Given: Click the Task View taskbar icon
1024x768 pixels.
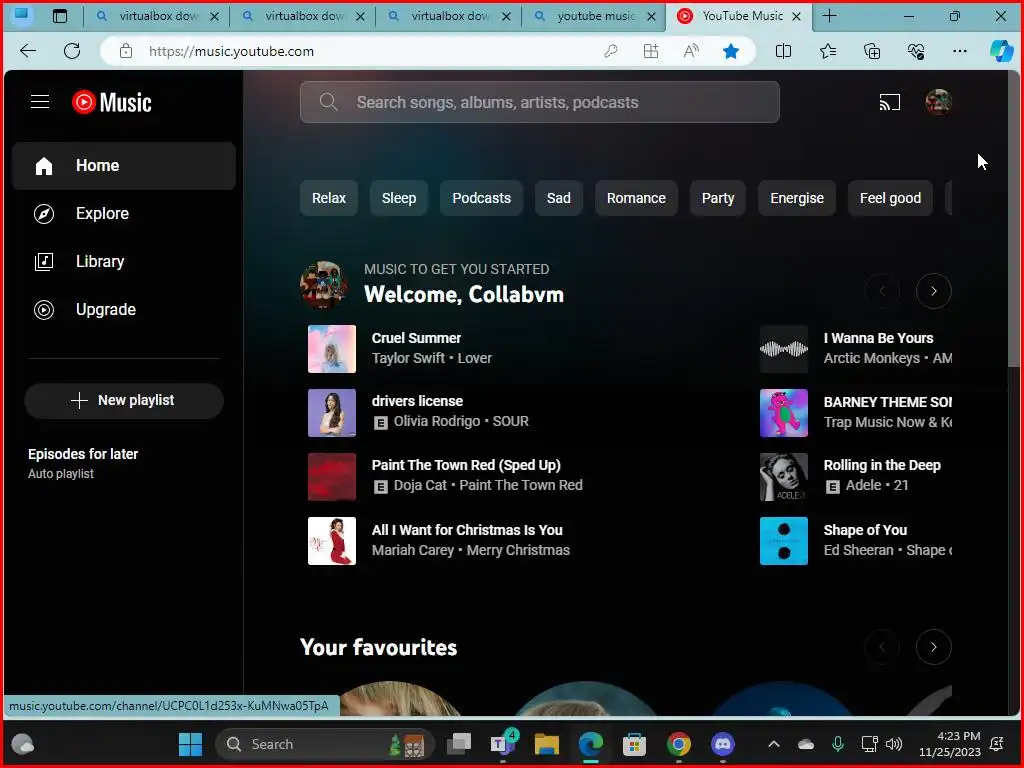Looking at the screenshot, I should [458, 744].
